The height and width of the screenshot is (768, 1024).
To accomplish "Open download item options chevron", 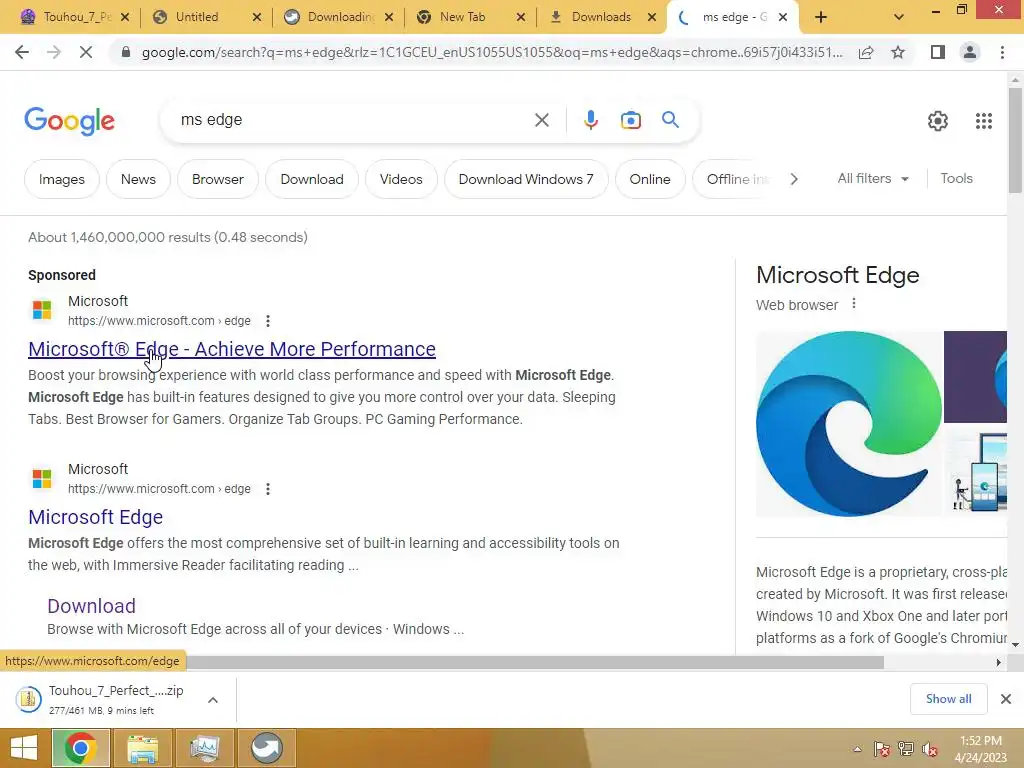I will [x=213, y=700].
